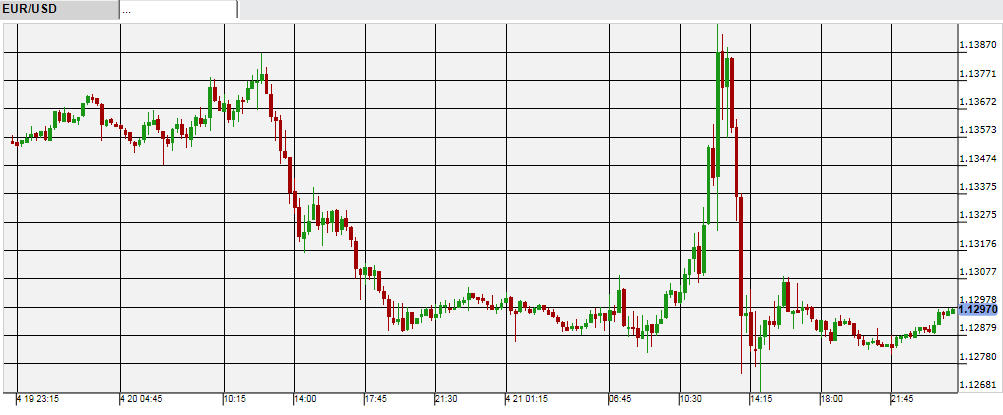
Task: Select the EUR/USD tab
Action: [58, 9]
